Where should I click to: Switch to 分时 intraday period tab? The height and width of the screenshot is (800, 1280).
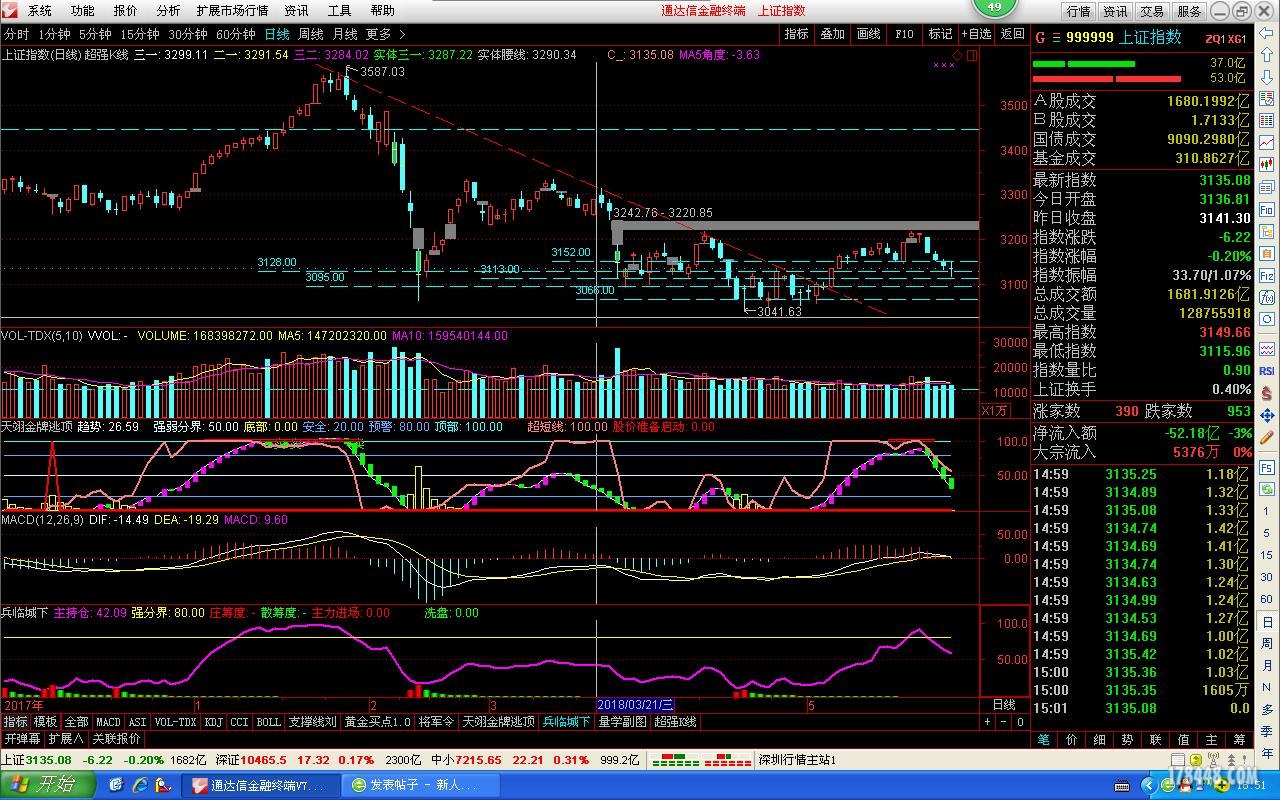point(16,34)
